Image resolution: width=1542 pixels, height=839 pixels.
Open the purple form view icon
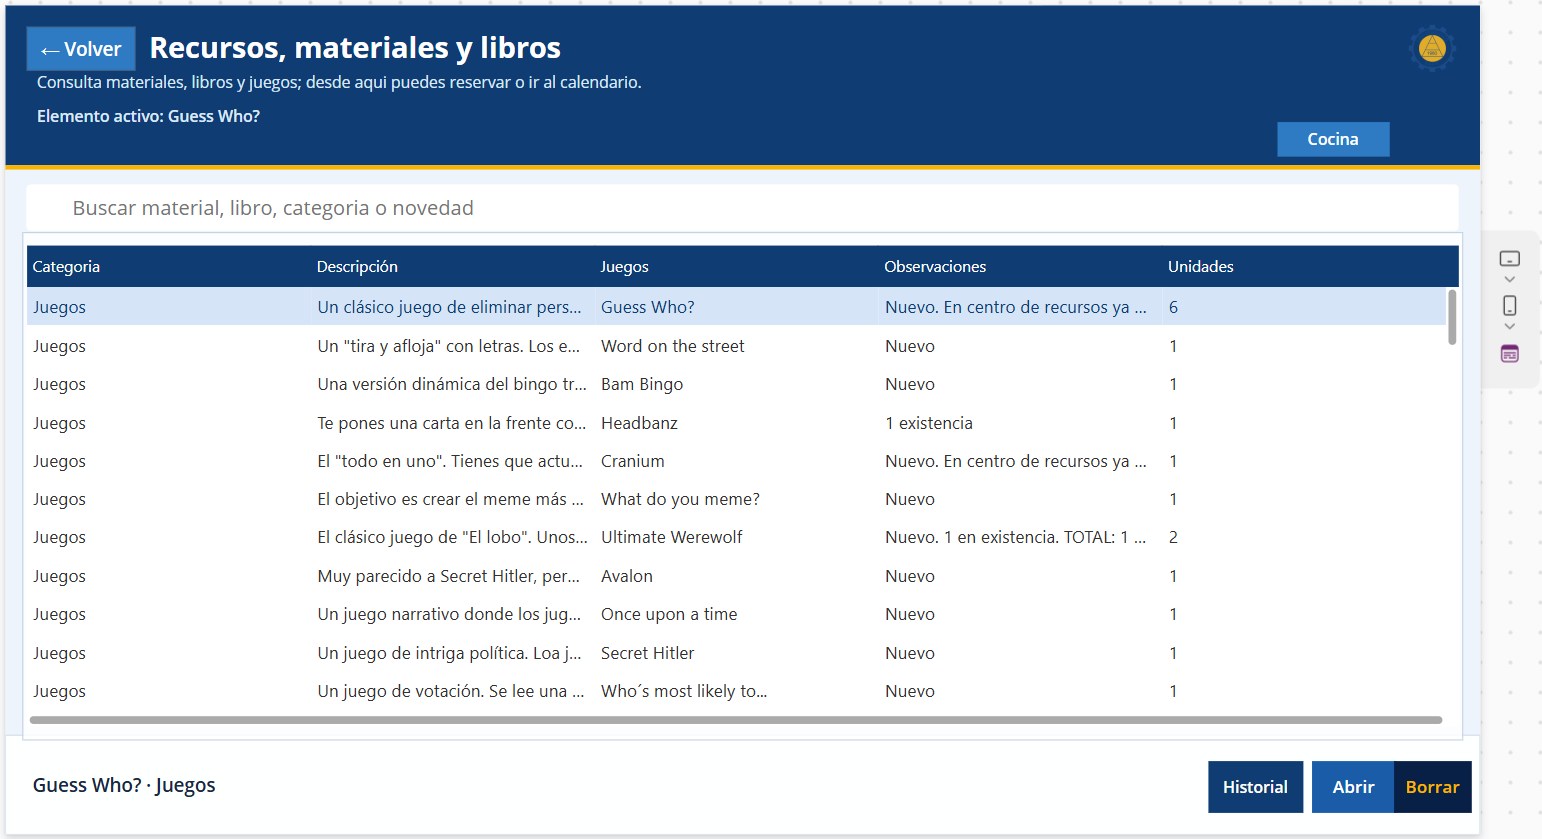coord(1510,353)
